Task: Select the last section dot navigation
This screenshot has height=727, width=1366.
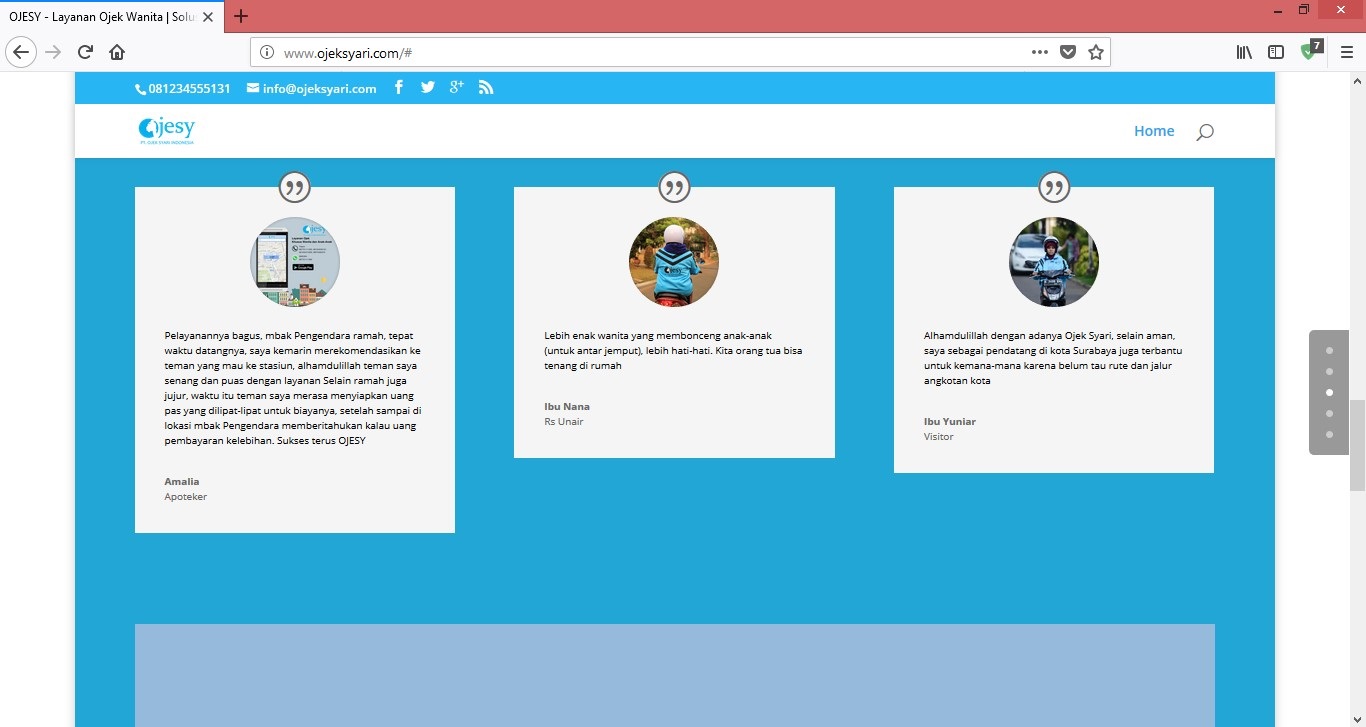Action: pos(1329,434)
